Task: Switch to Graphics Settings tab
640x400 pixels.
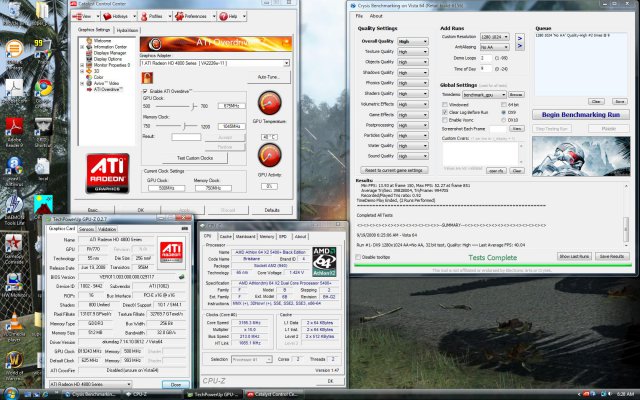Action: click(x=94, y=30)
